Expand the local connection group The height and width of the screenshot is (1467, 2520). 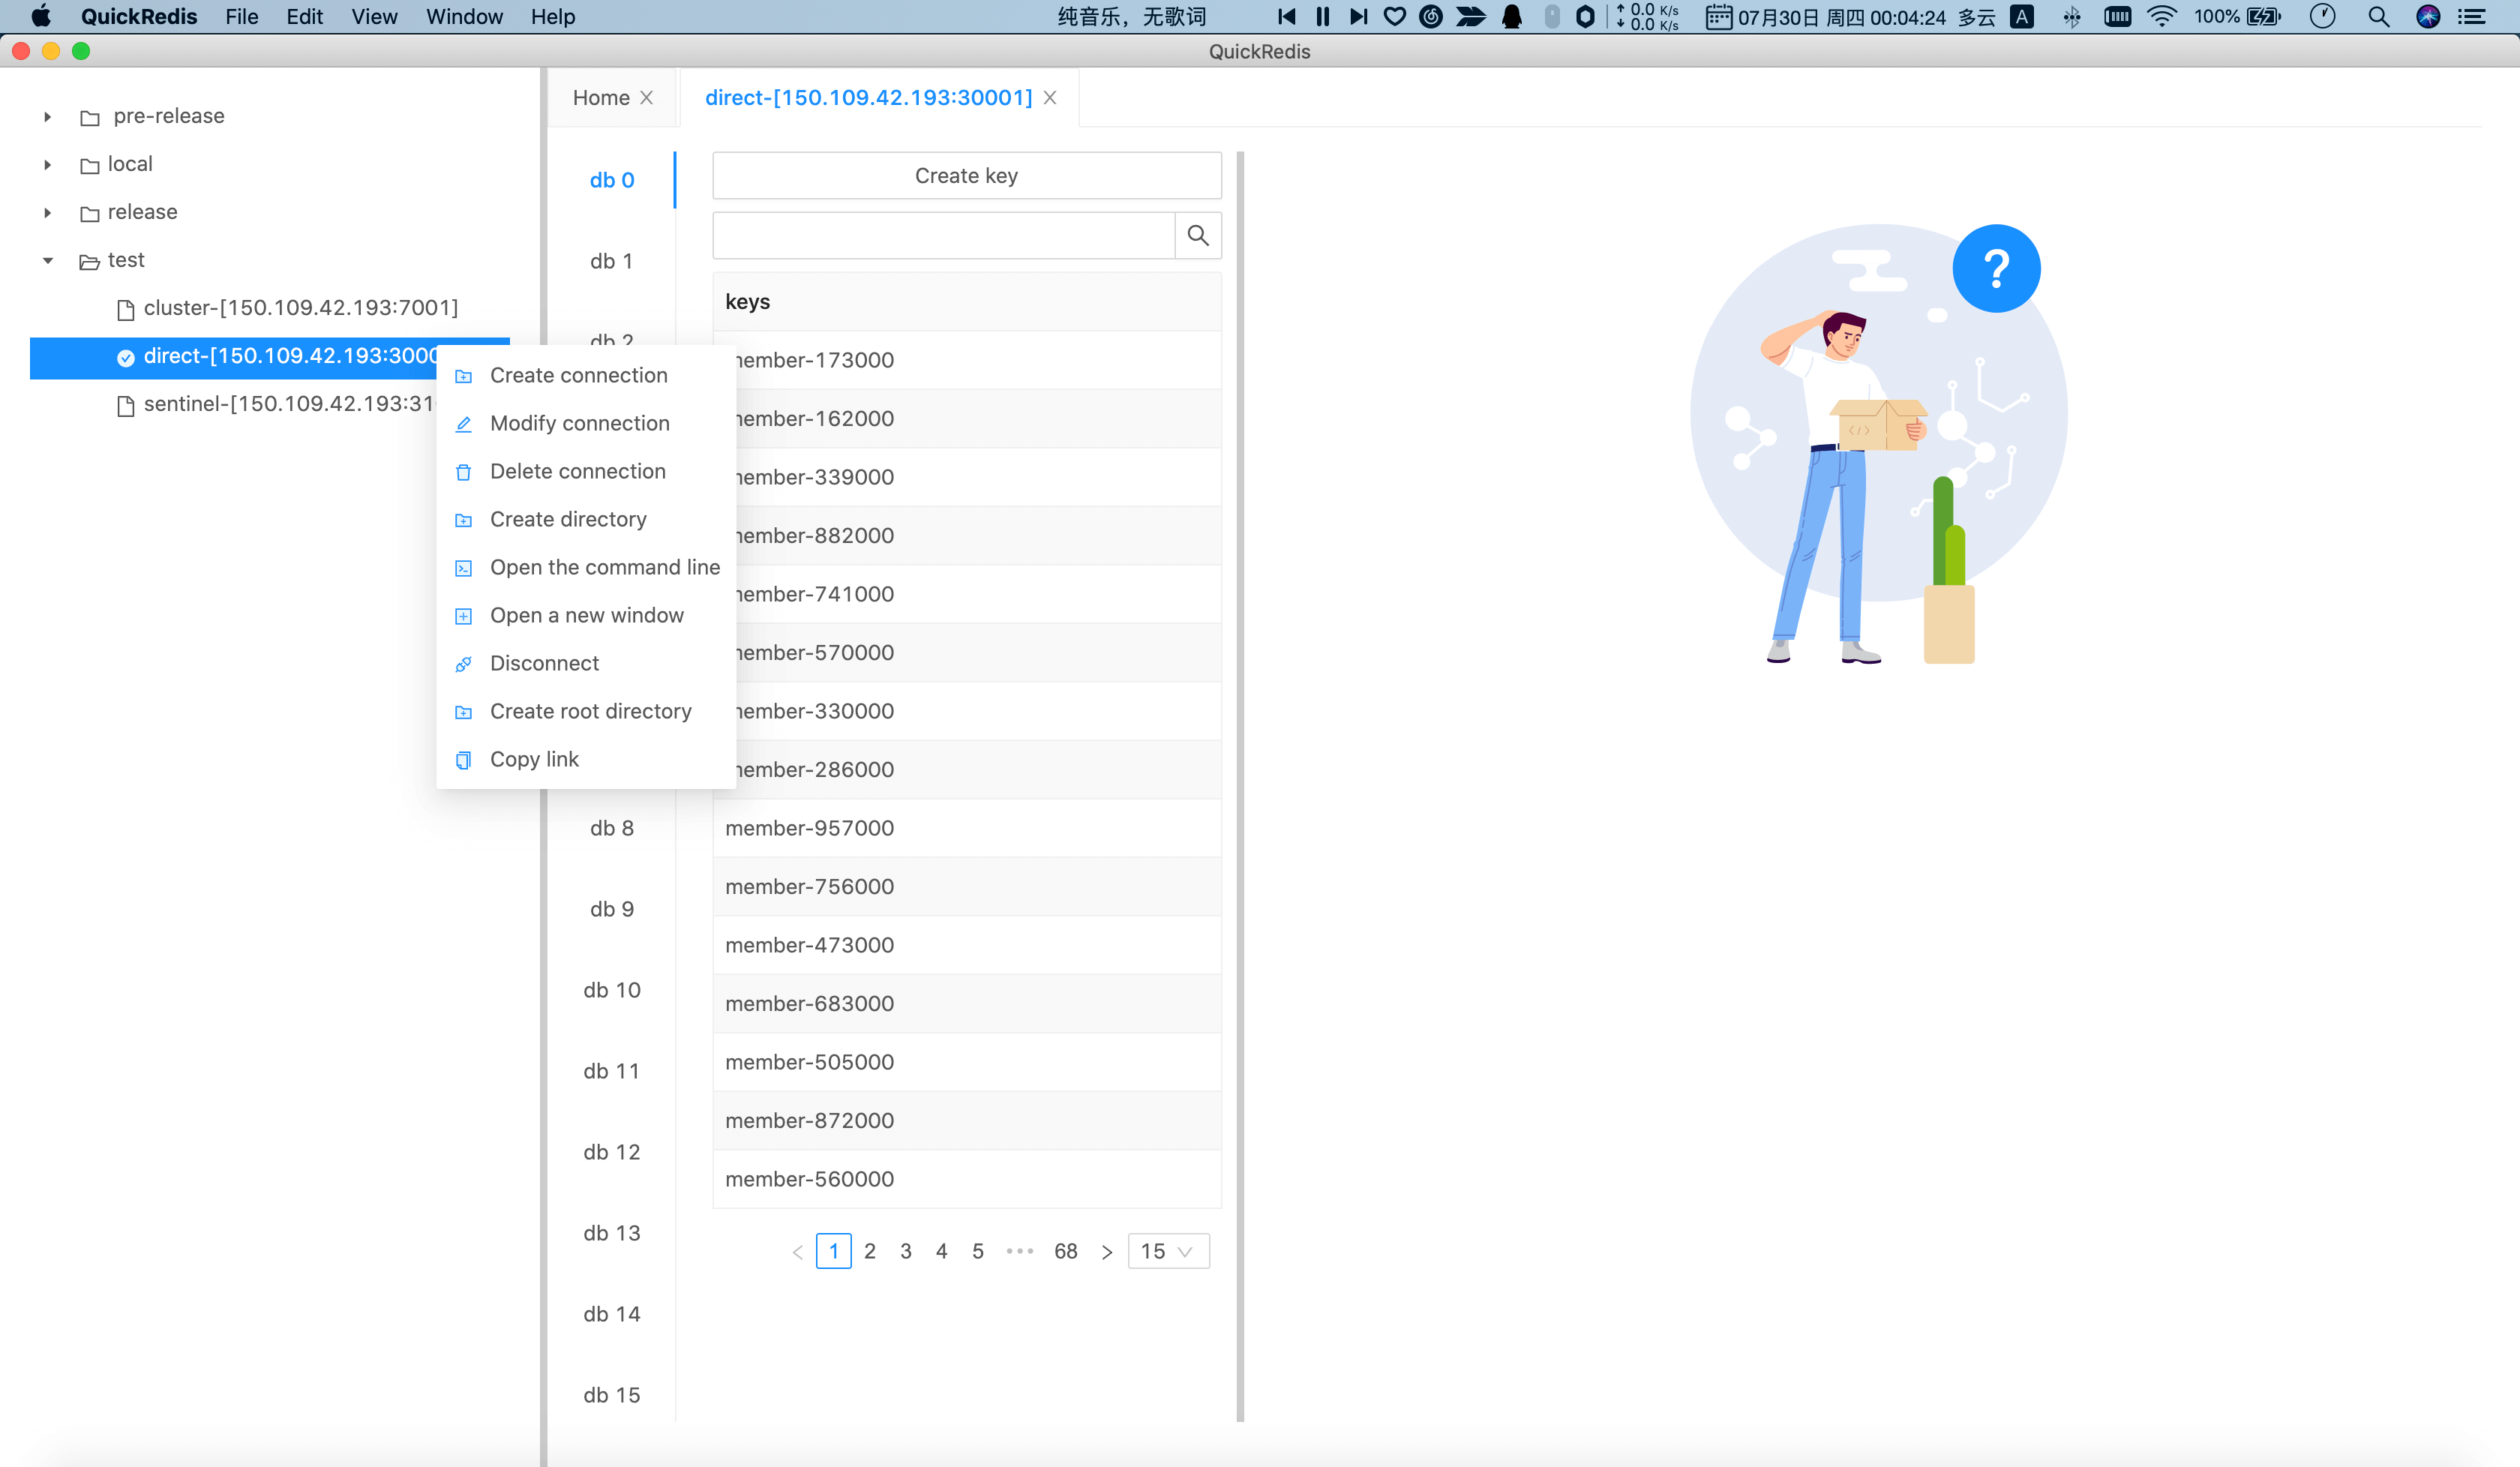coord(47,163)
